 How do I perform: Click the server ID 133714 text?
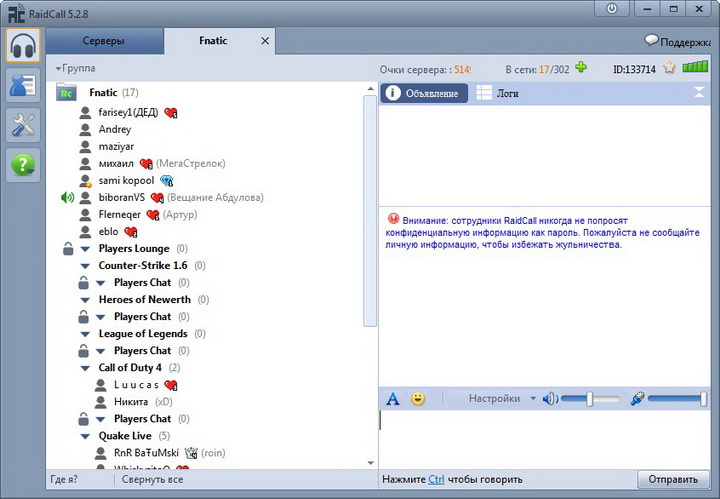634,69
